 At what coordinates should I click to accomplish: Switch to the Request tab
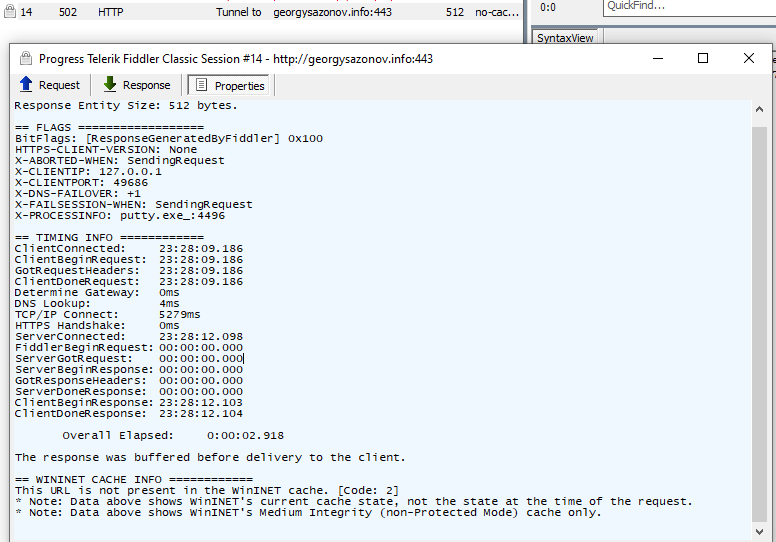(49, 85)
